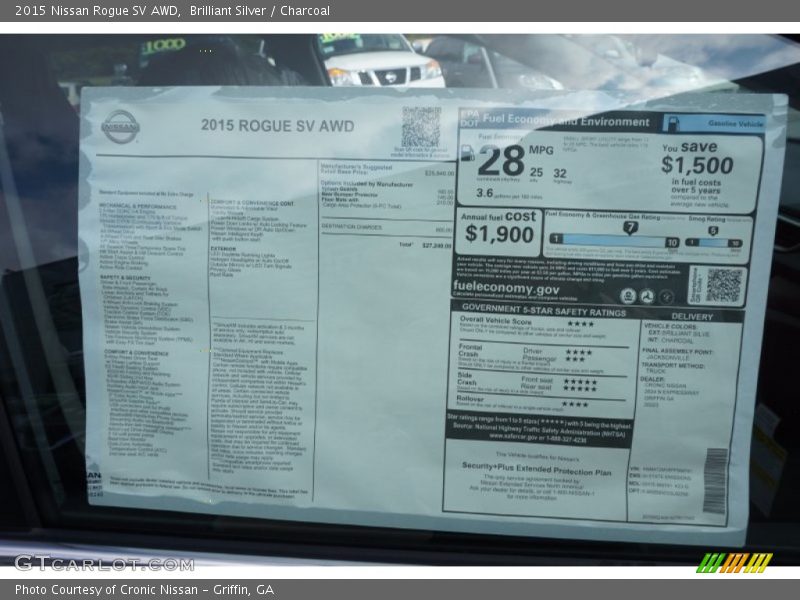
Task: Click 'Photo Courtesy of Cronic Nissan' caption
Action: click(106, 590)
